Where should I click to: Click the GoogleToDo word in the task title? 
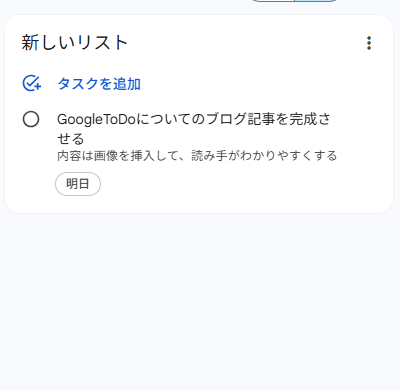click(96, 119)
